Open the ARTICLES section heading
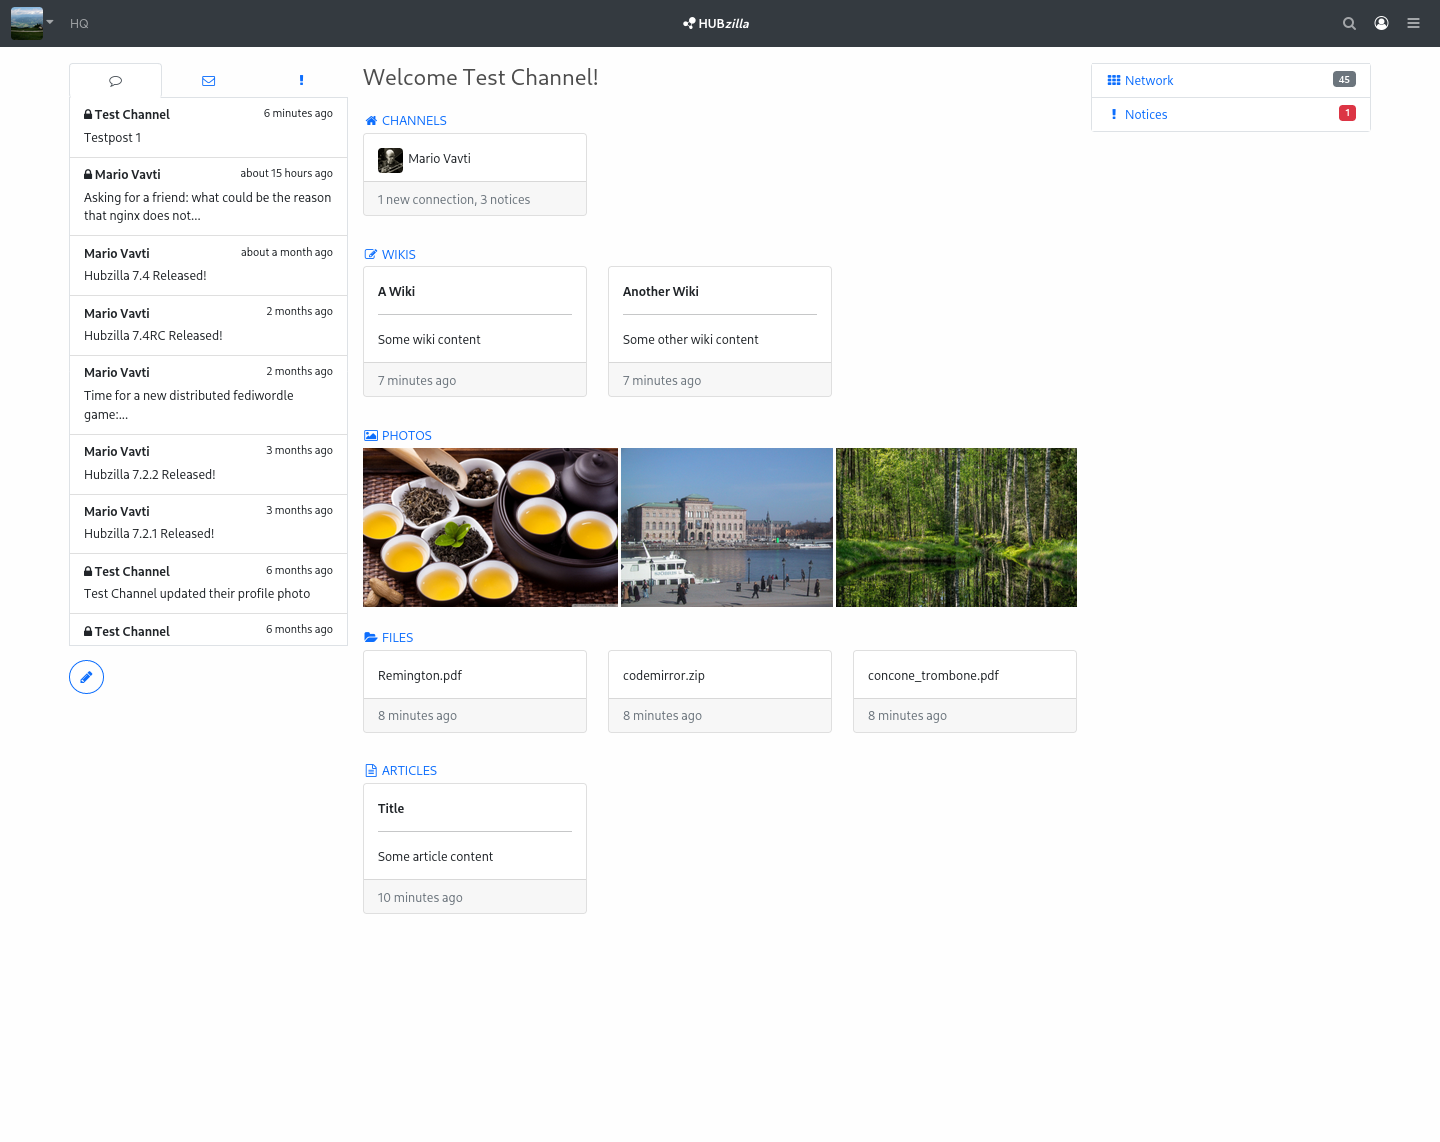Screen dimensions: 1440x1142 pos(409,771)
